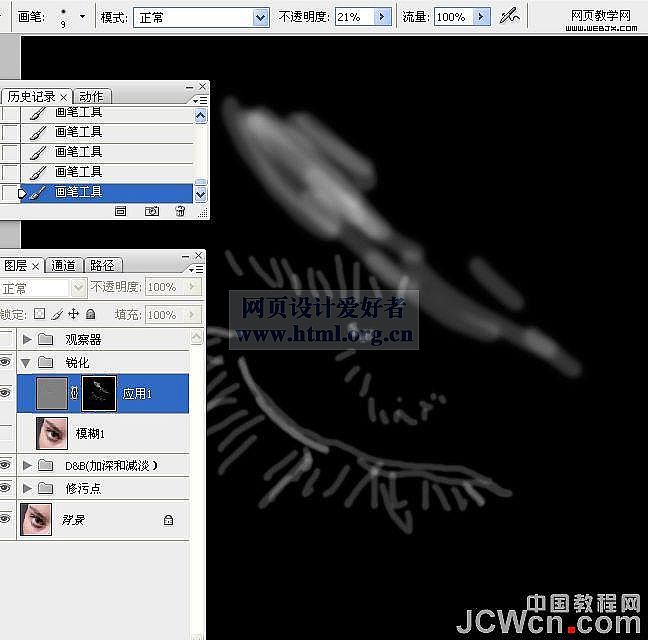
Task: Toggle lock transparent pixels icon
Action: point(39,314)
